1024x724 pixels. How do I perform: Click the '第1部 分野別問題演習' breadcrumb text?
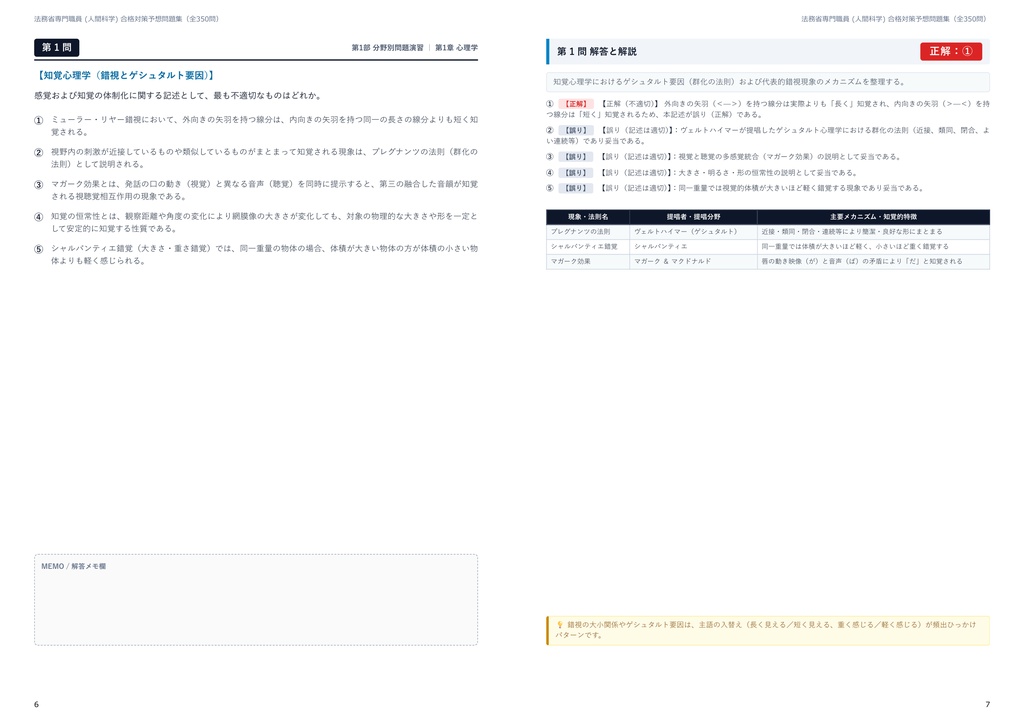point(387,48)
